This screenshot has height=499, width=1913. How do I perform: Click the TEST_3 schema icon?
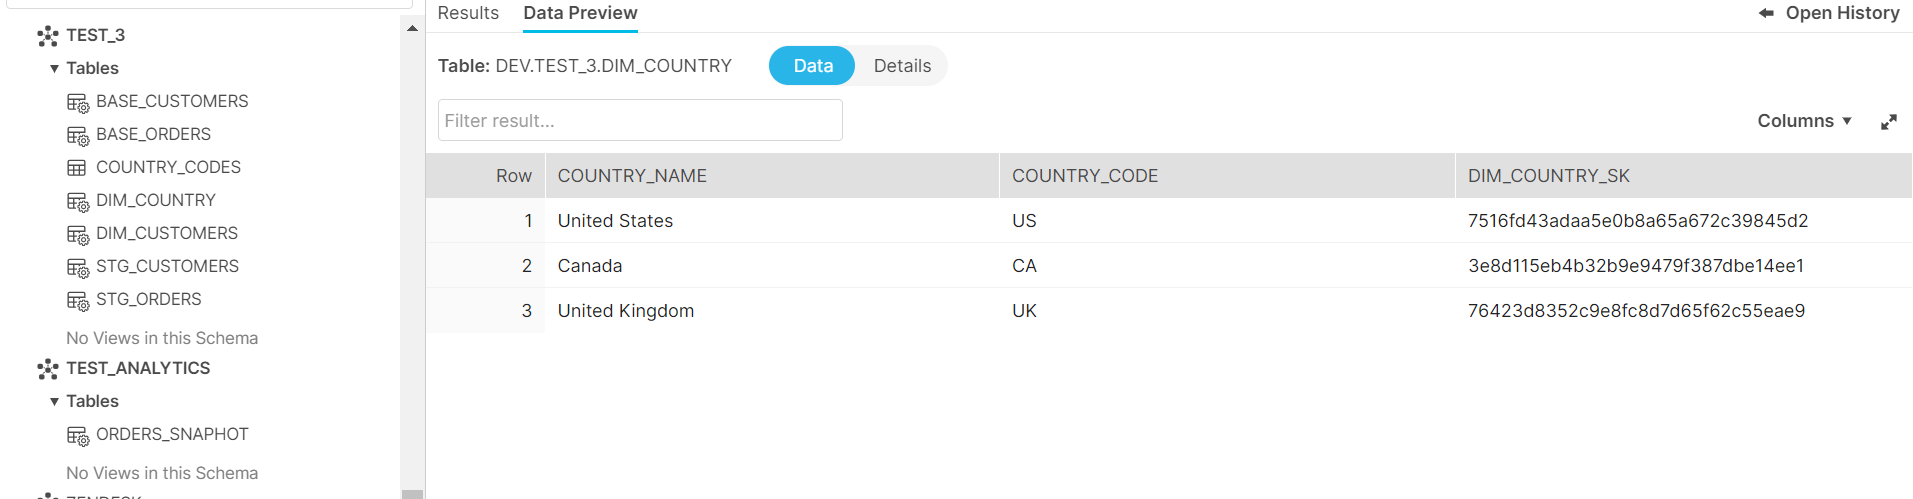coord(48,36)
